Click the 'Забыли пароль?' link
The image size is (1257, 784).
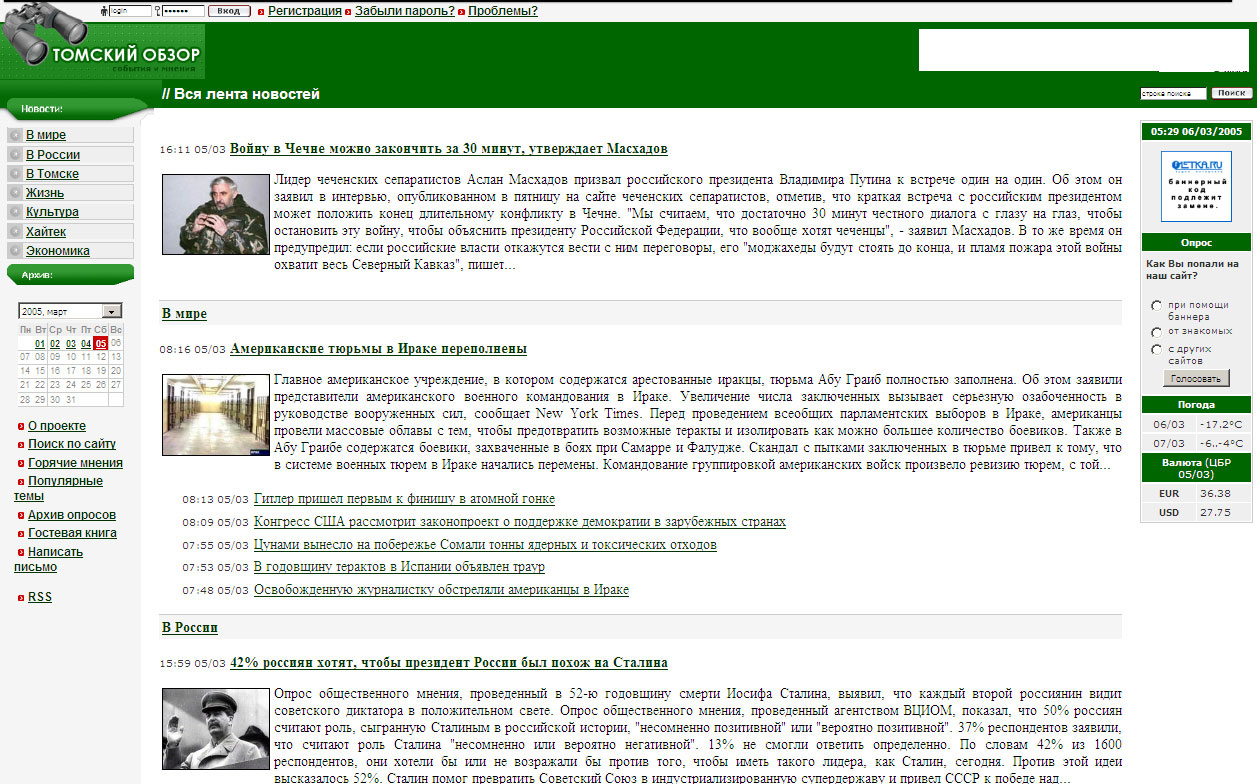pos(404,11)
